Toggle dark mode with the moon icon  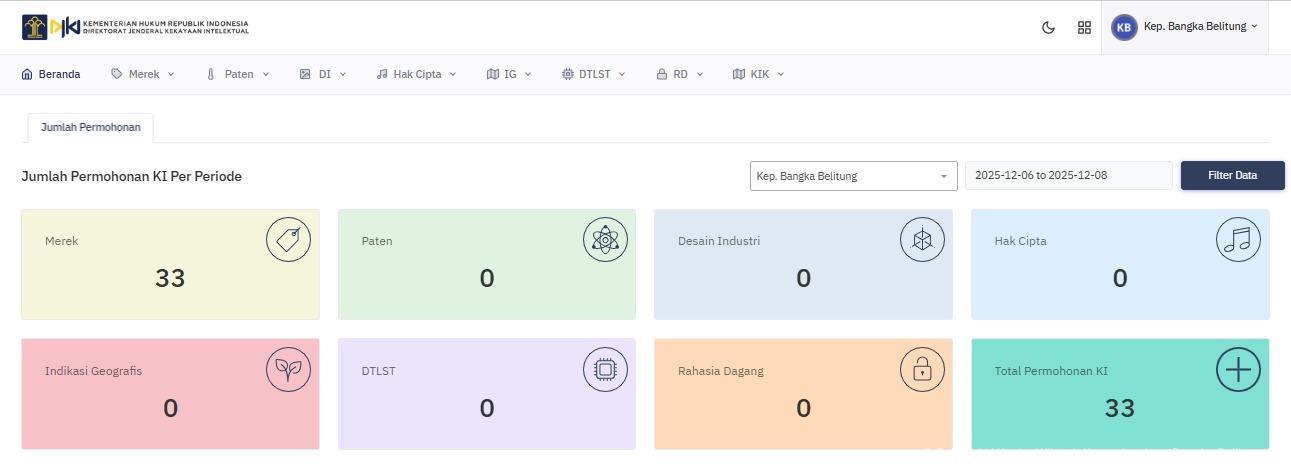pyautogui.click(x=1048, y=28)
